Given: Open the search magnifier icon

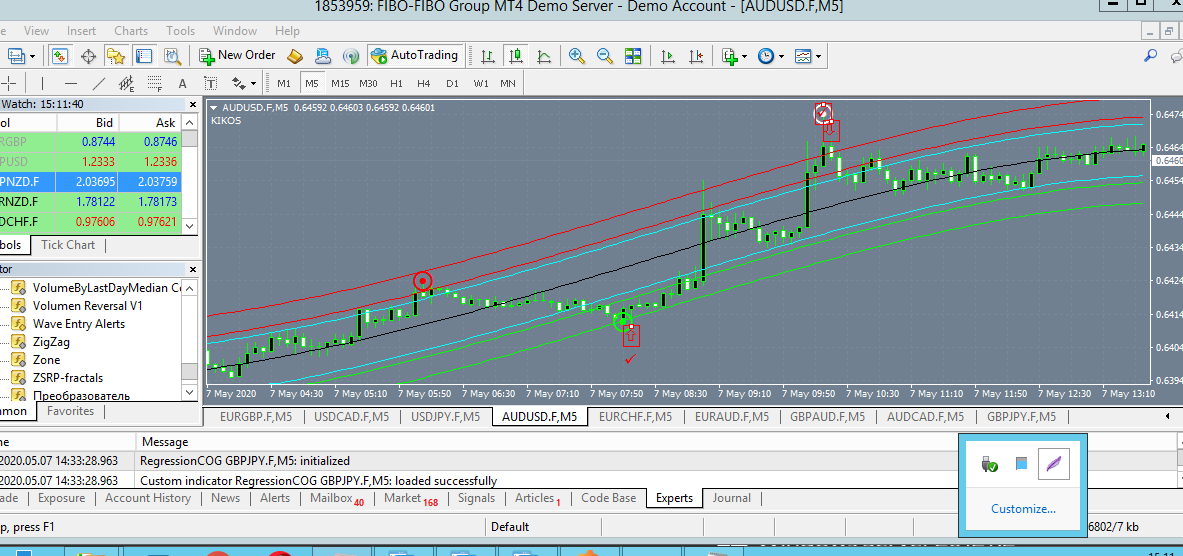Looking at the screenshot, I should click(x=1151, y=56).
